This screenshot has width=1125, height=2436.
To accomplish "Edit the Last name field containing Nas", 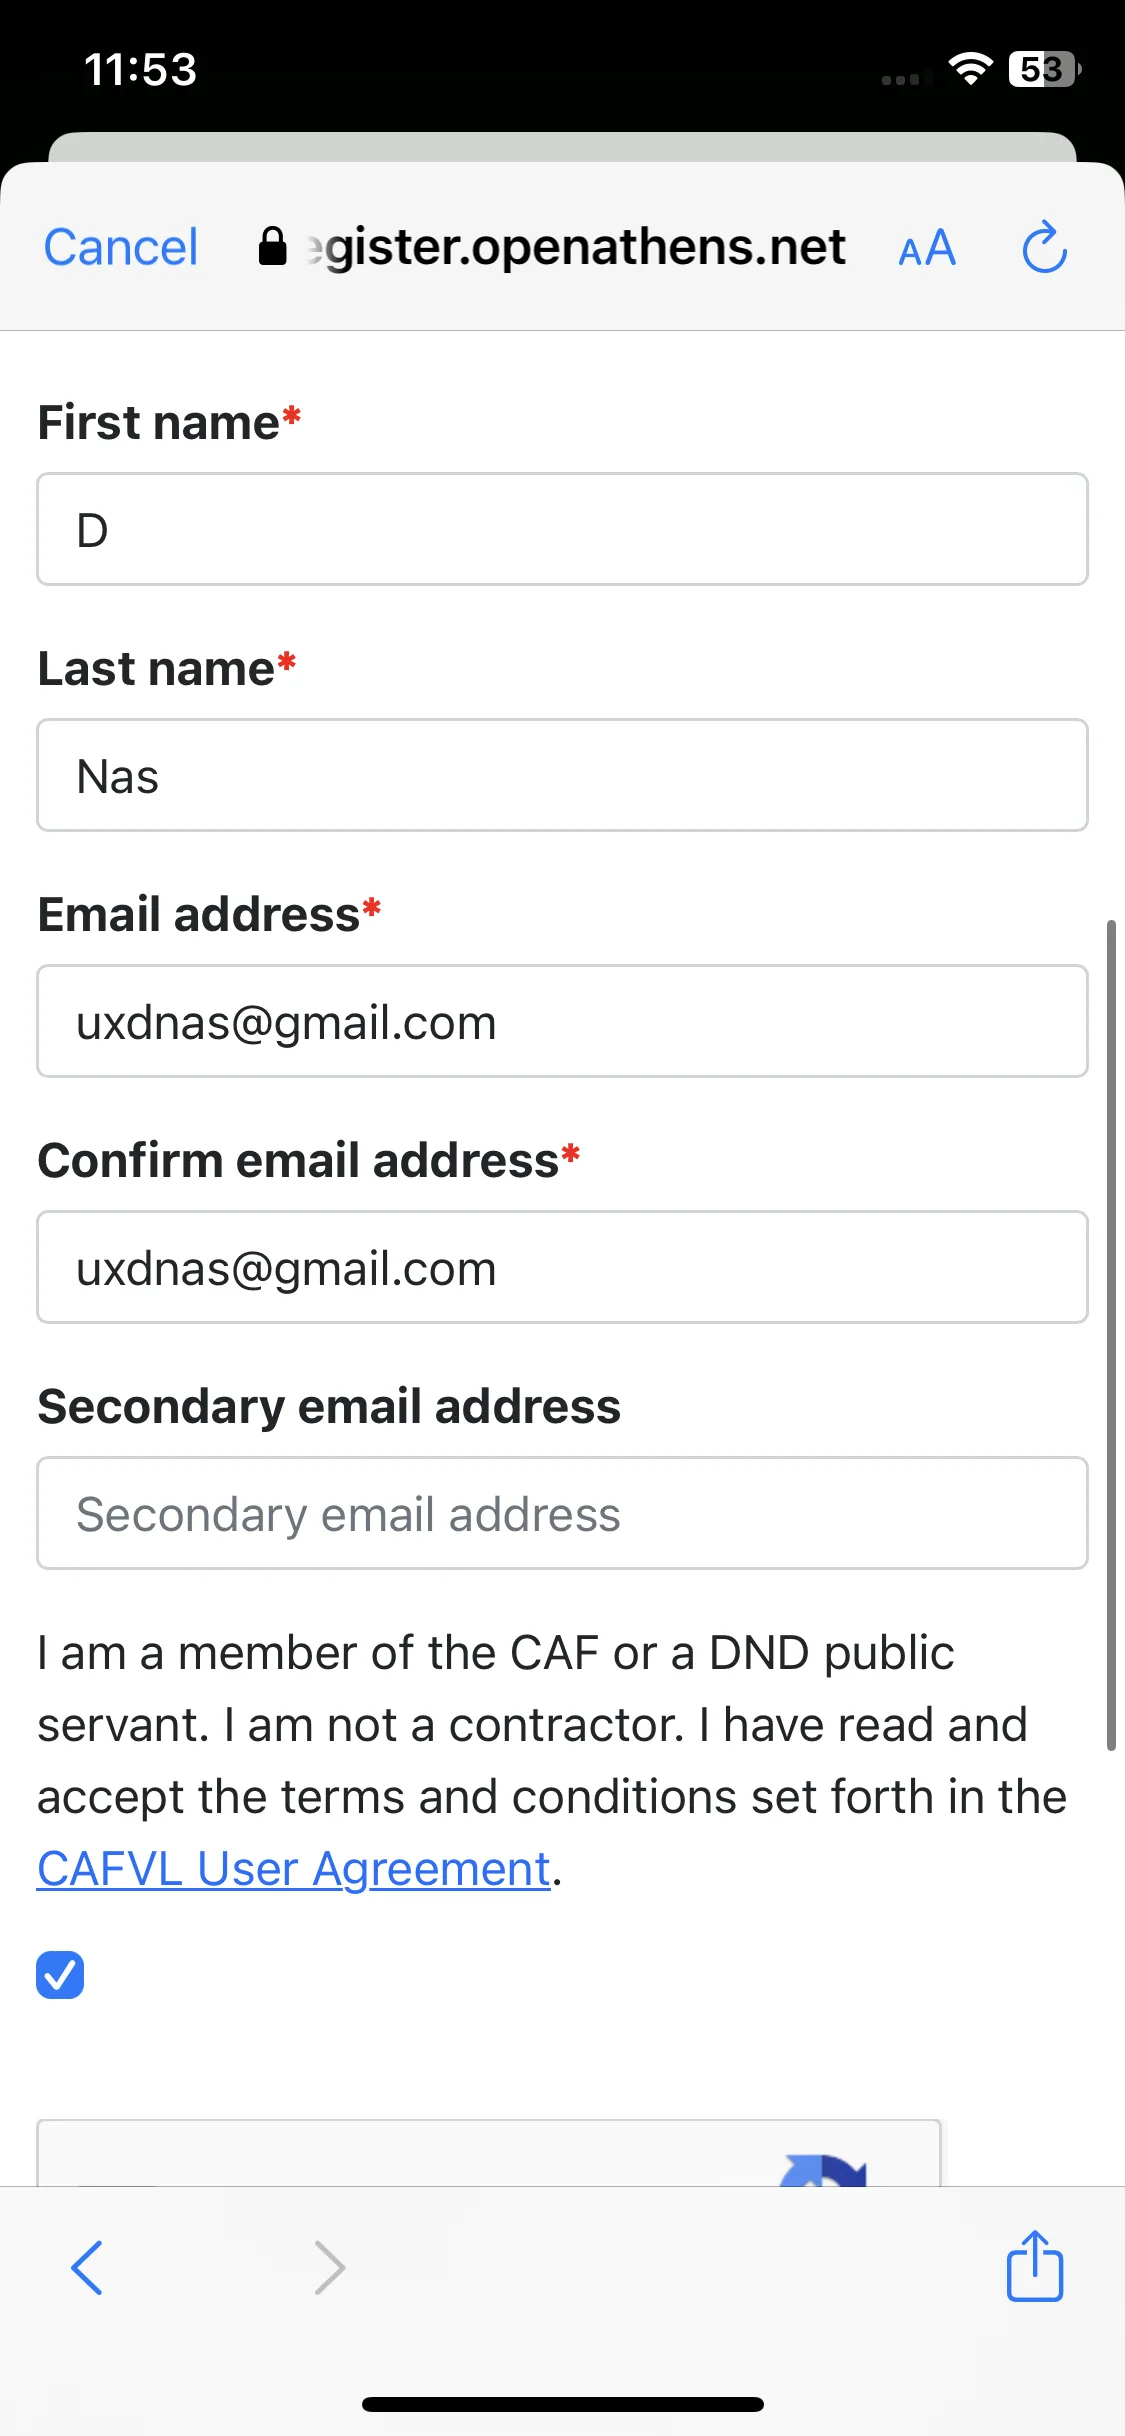I will point(562,775).
